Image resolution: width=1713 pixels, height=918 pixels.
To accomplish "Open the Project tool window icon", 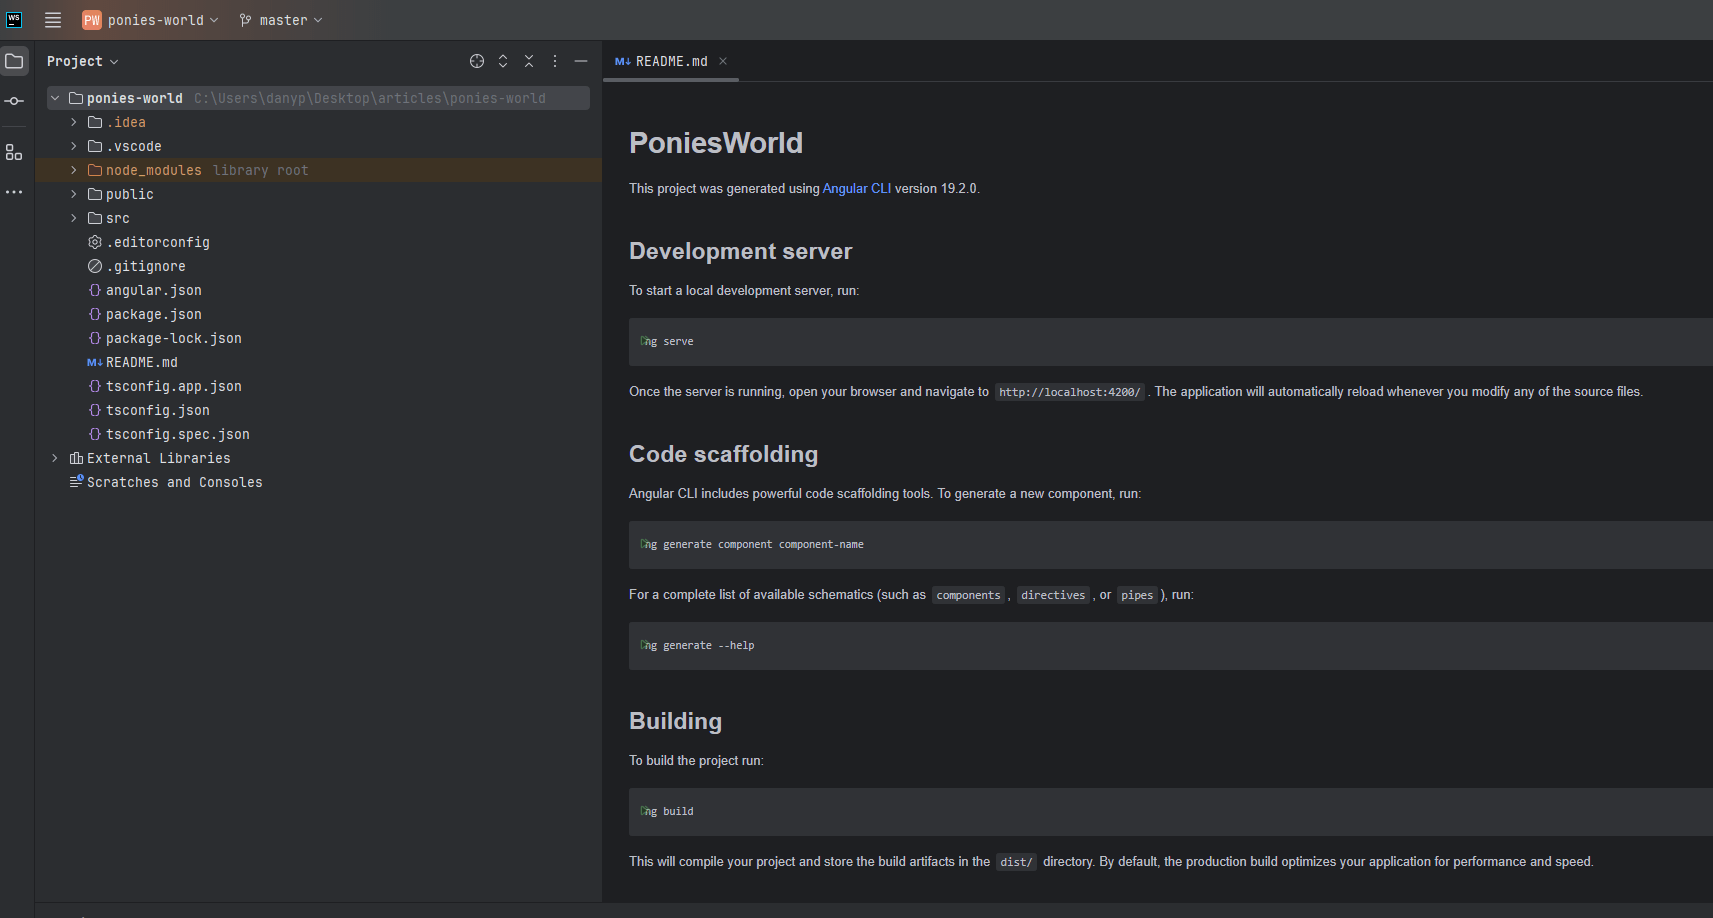I will [x=14, y=61].
